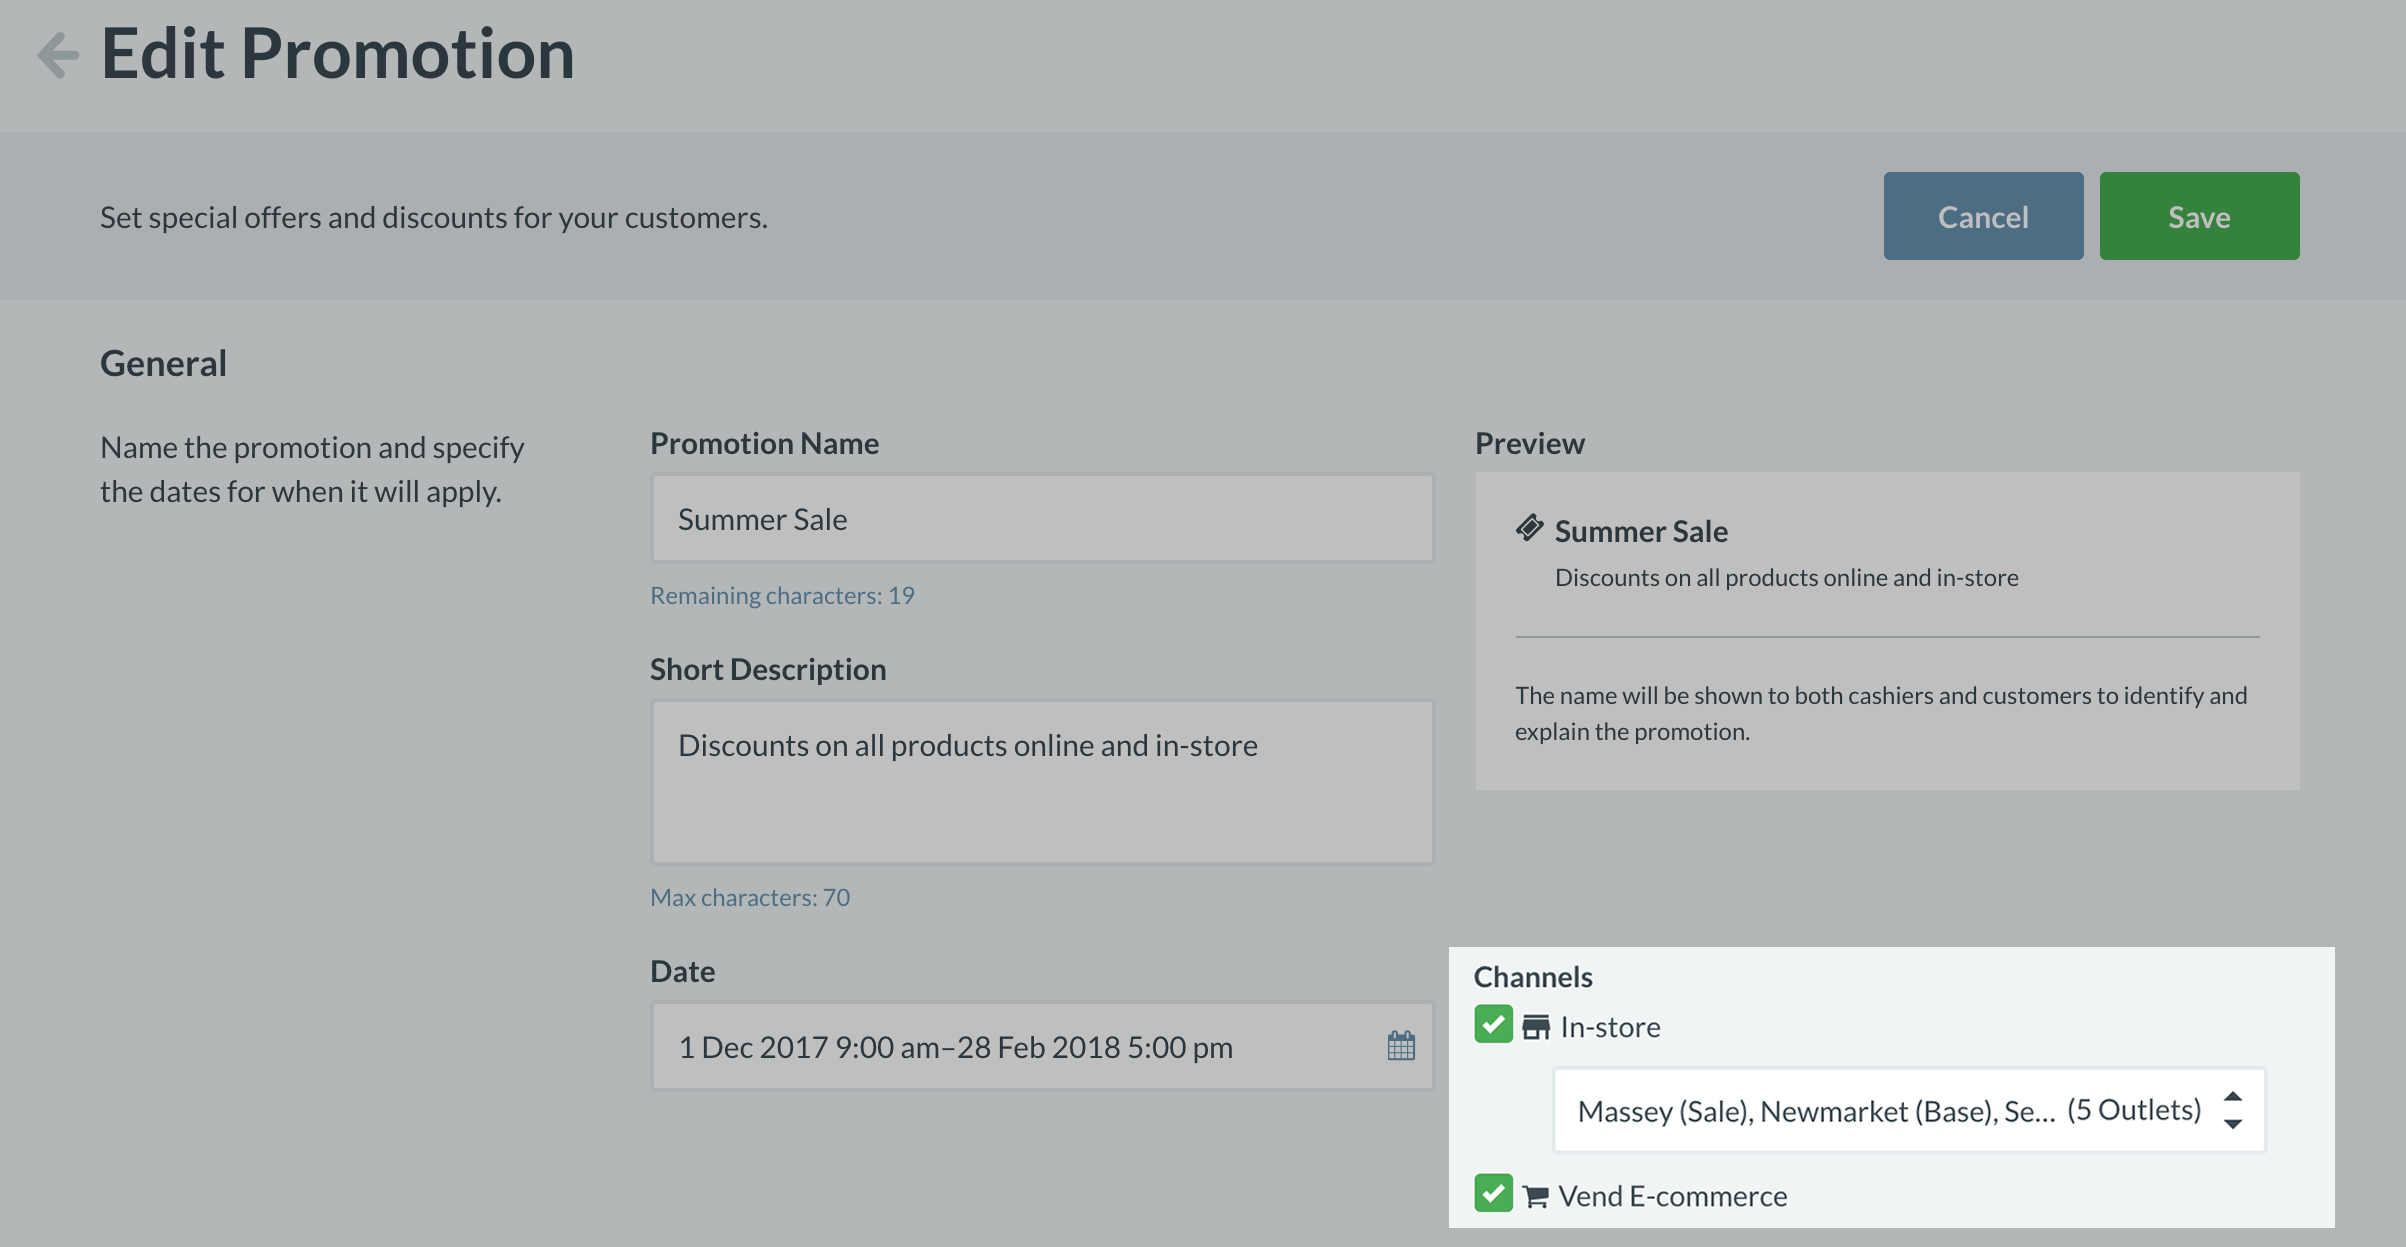Image resolution: width=2406 pixels, height=1247 pixels.
Task: Click the In-store shop icon
Action: pos(1536,1027)
